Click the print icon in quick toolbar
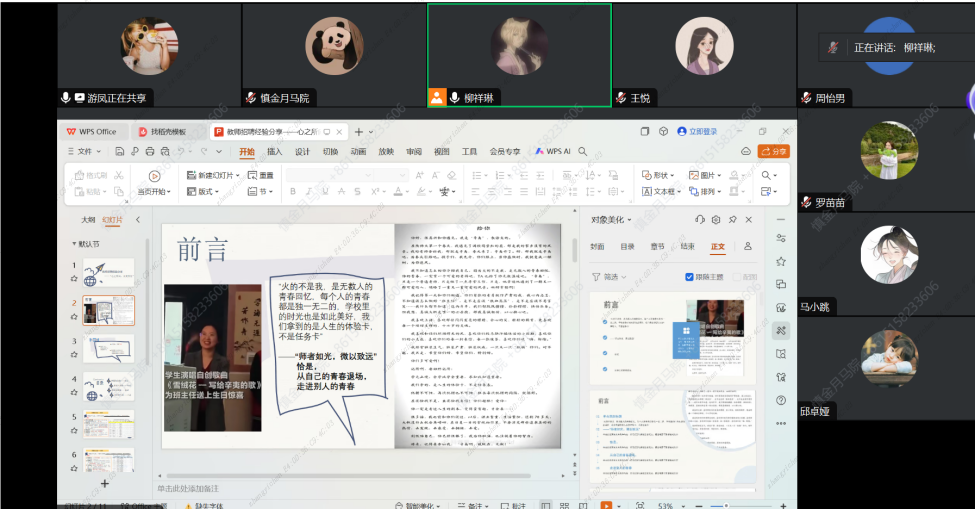Screen dimensions: 975x509 pyautogui.click(x=148, y=152)
